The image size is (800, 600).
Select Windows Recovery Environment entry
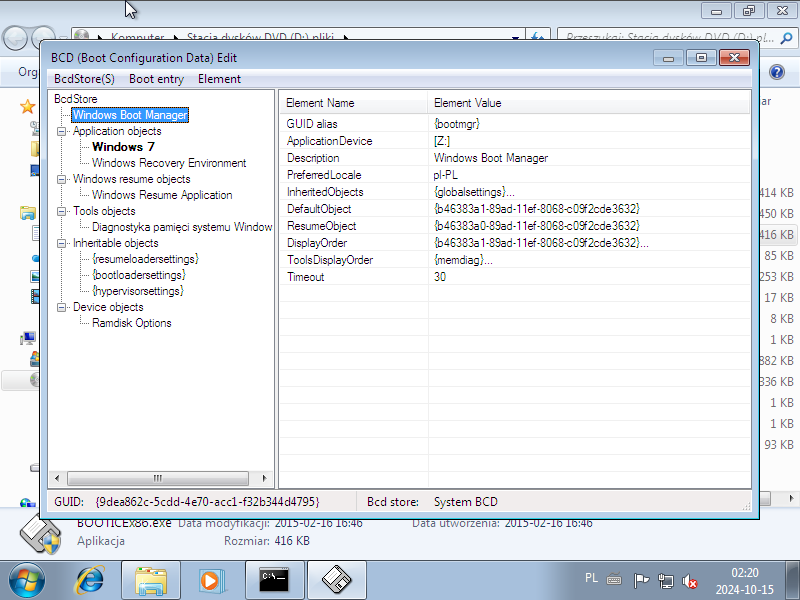tap(169, 163)
